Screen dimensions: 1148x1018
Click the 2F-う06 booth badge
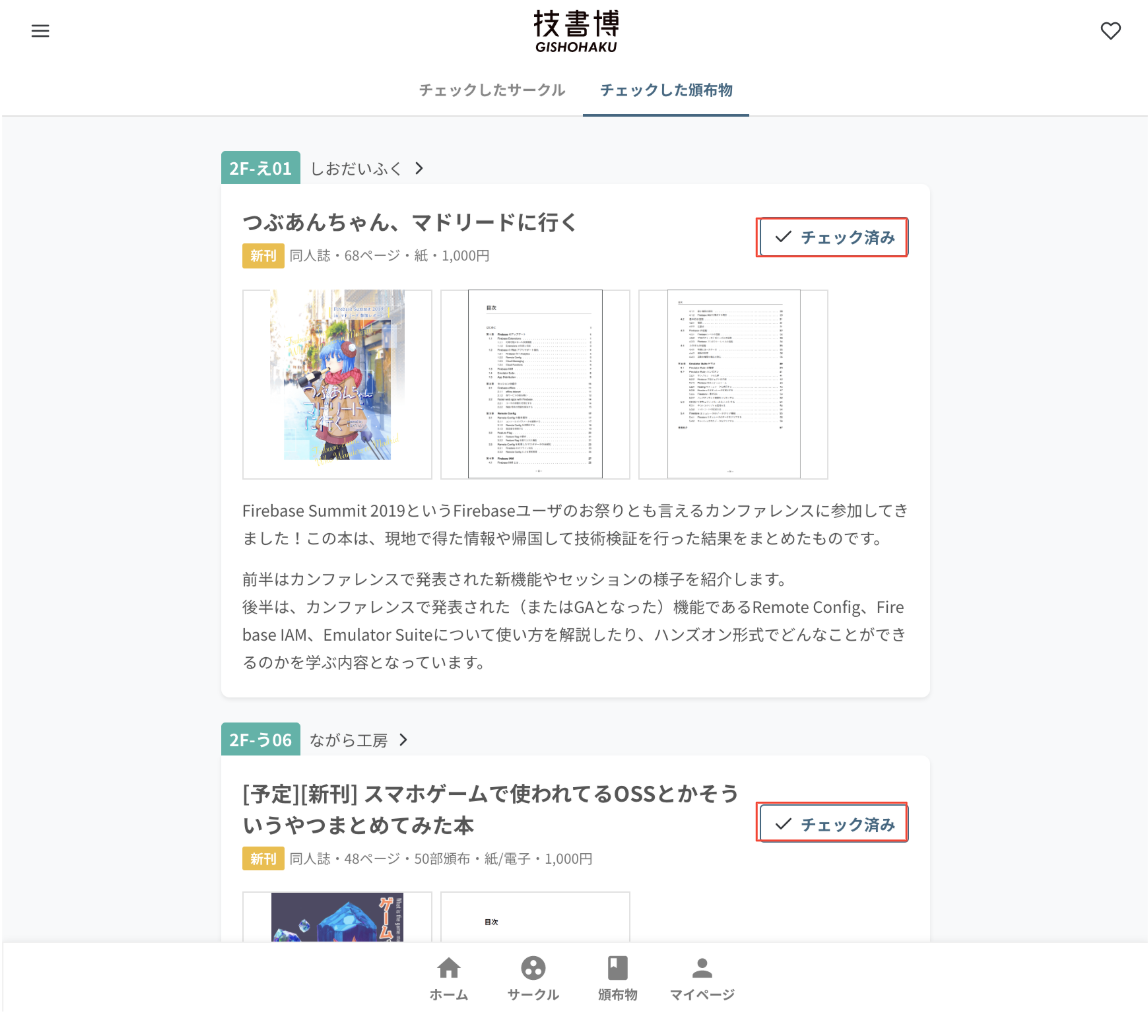[x=261, y=740]
